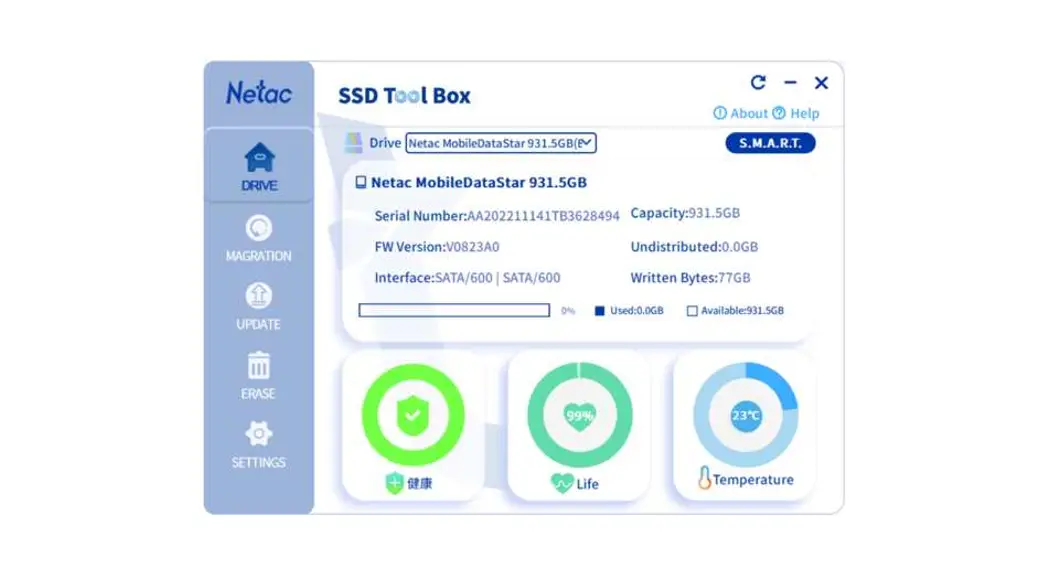Click the SETTINGS gear icon
This screenshot has width=1050, height=579.
pos(258,432)
